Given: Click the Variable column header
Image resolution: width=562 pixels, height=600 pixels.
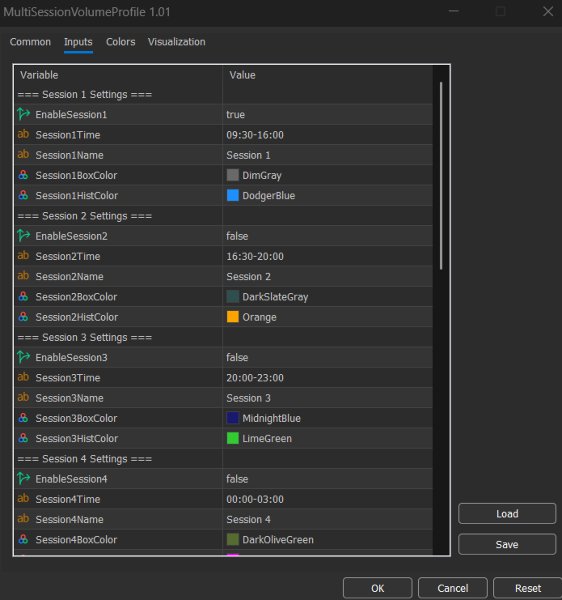Looking at the screenshot, I should pyautogui.click(x=118, y=75).
